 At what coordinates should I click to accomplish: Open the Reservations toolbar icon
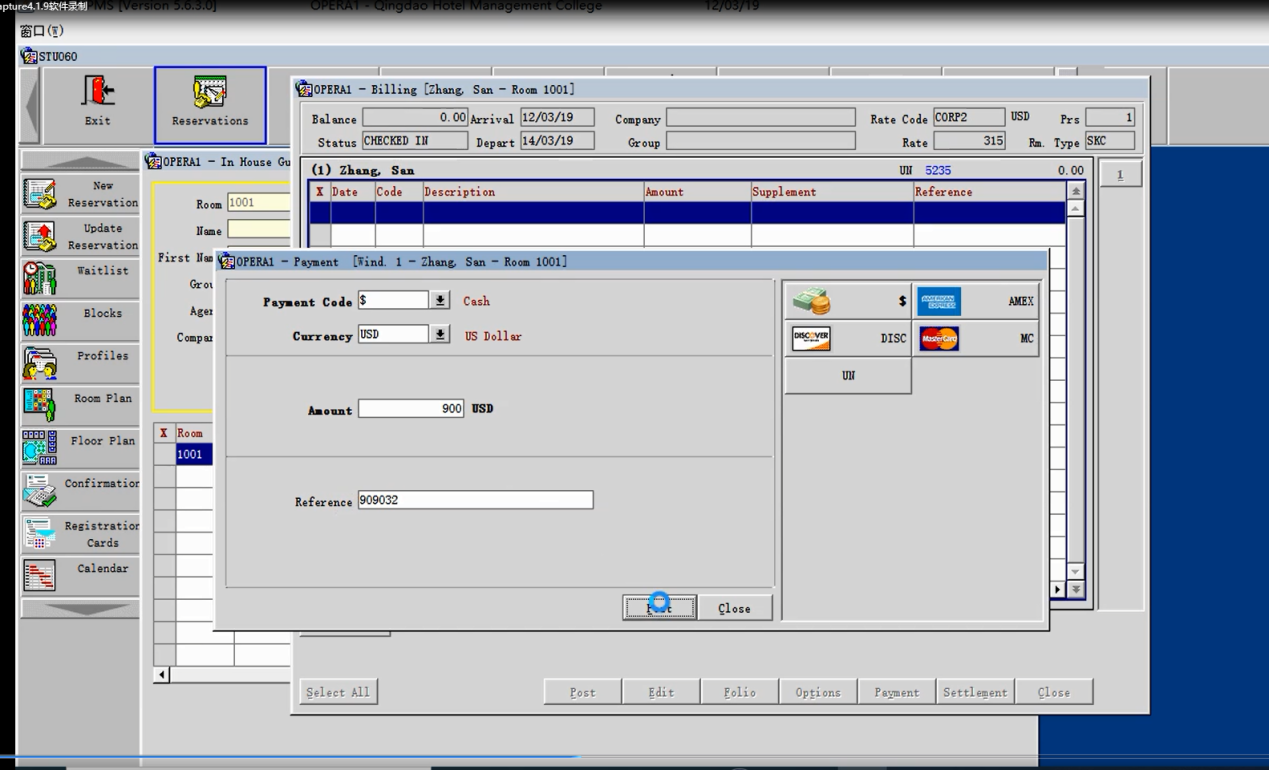pyautogui.click(x=210, y=95)
